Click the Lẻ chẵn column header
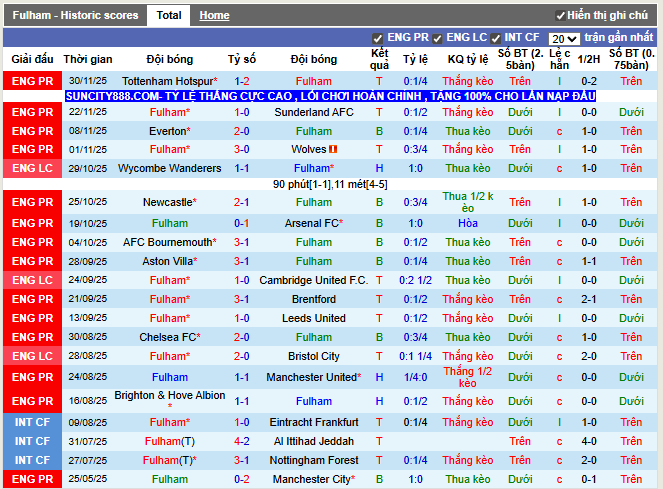Viewport: 663px width, 489px height. point(559,59)
